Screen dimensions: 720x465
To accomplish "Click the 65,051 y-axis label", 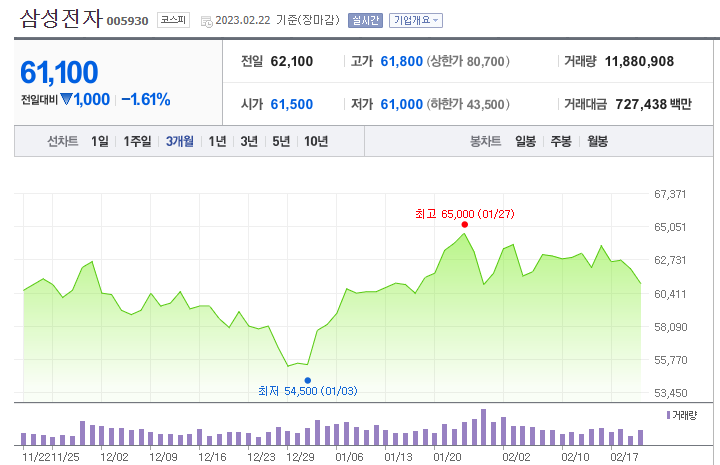I will (670, 227).
